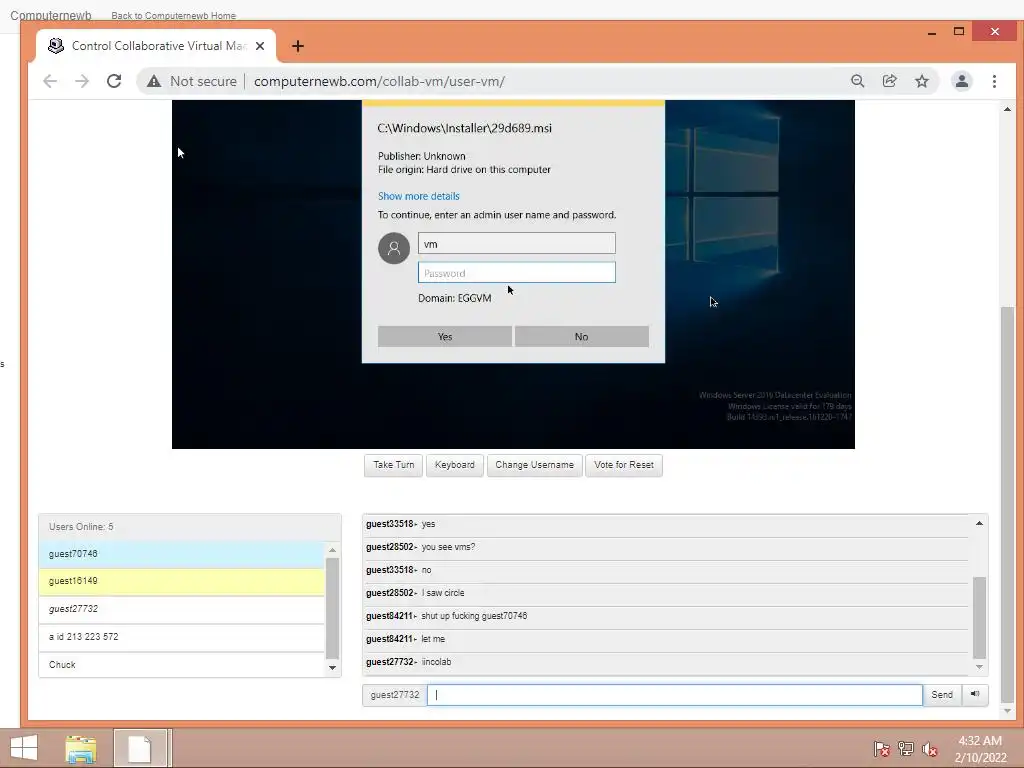
Task: Select guest27732 in users list
Action: pos(182,609)
